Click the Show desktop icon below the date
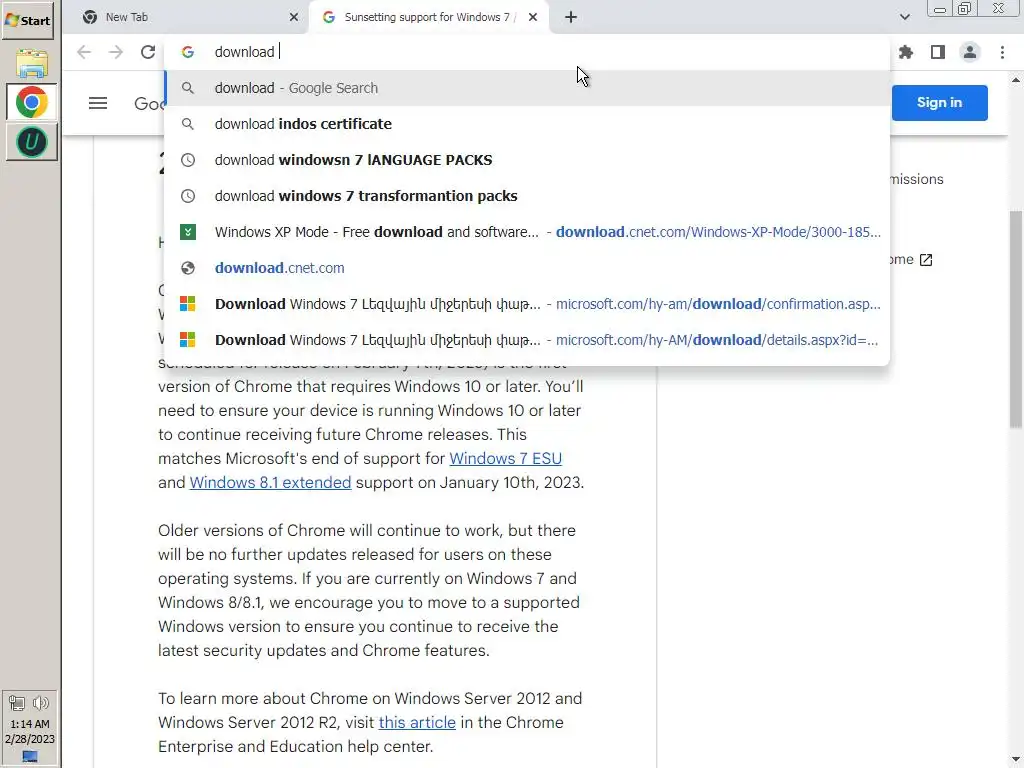Viewport: 1024px width, 768px height. click(x=29, y=757)
